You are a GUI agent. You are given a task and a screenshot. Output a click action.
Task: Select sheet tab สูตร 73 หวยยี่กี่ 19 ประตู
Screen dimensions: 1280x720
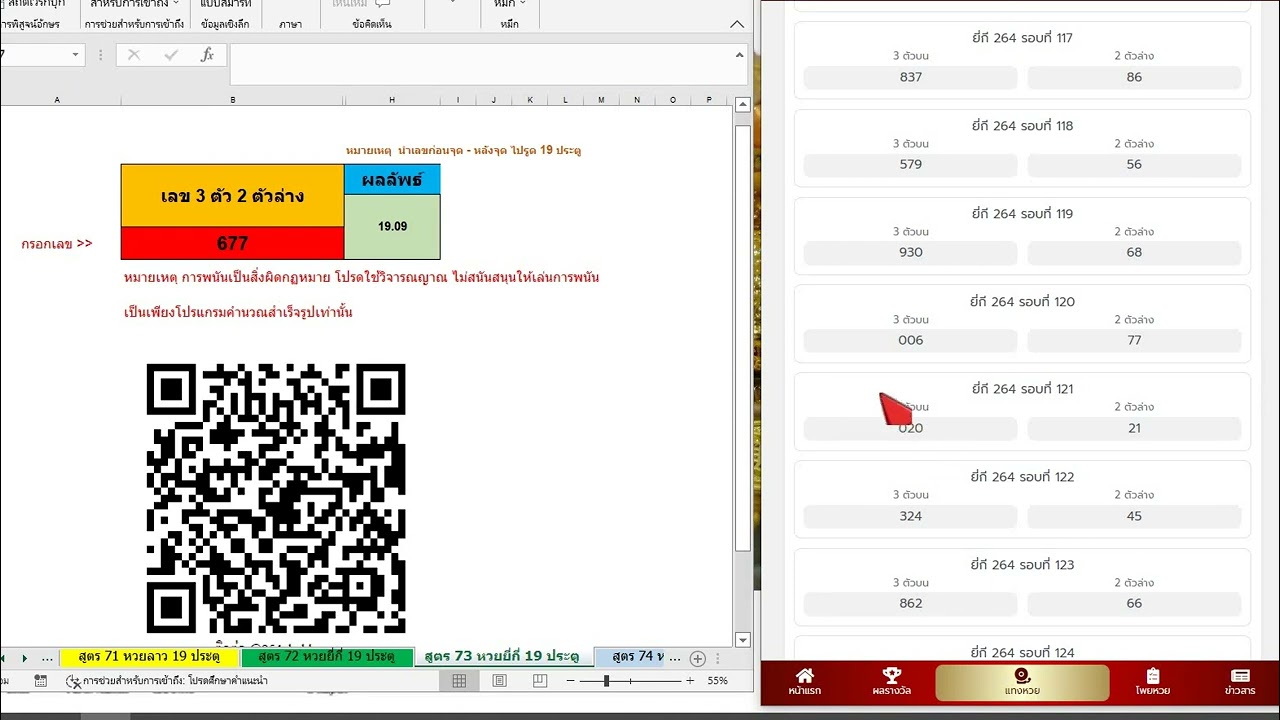point(502,657)
